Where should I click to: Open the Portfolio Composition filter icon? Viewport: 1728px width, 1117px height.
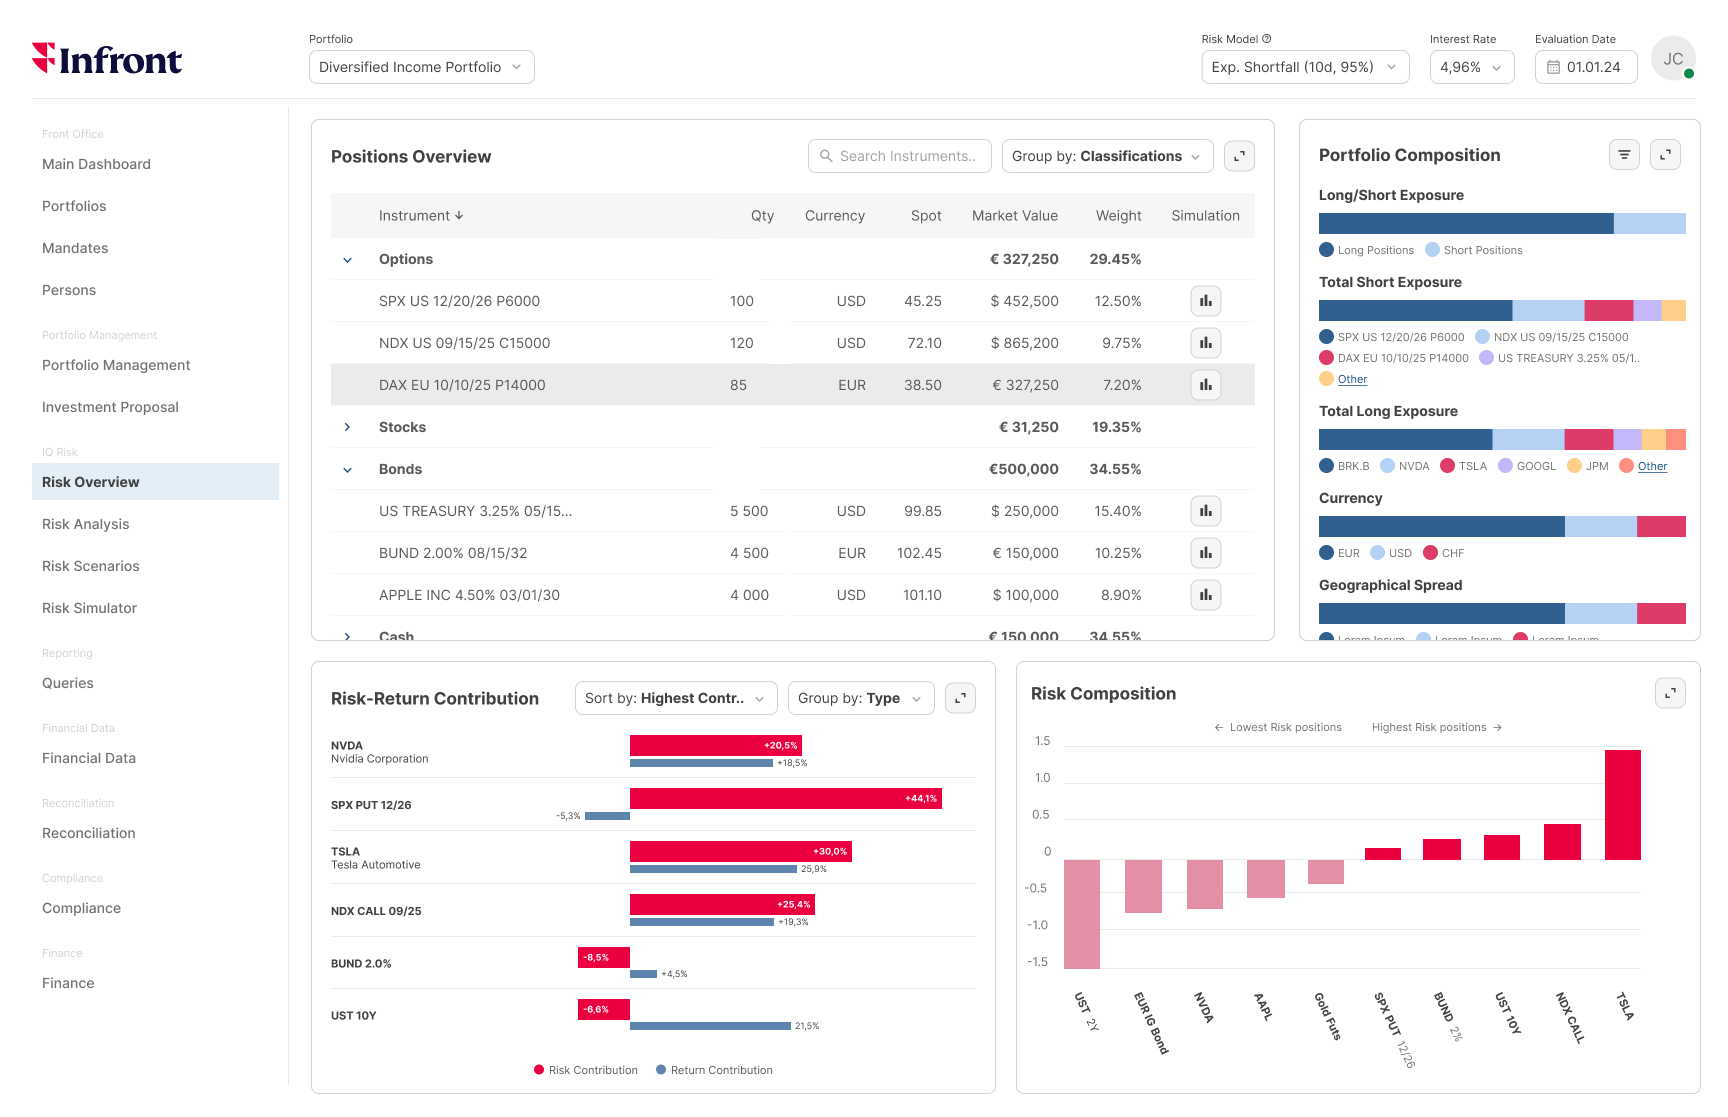[1624, 155]
